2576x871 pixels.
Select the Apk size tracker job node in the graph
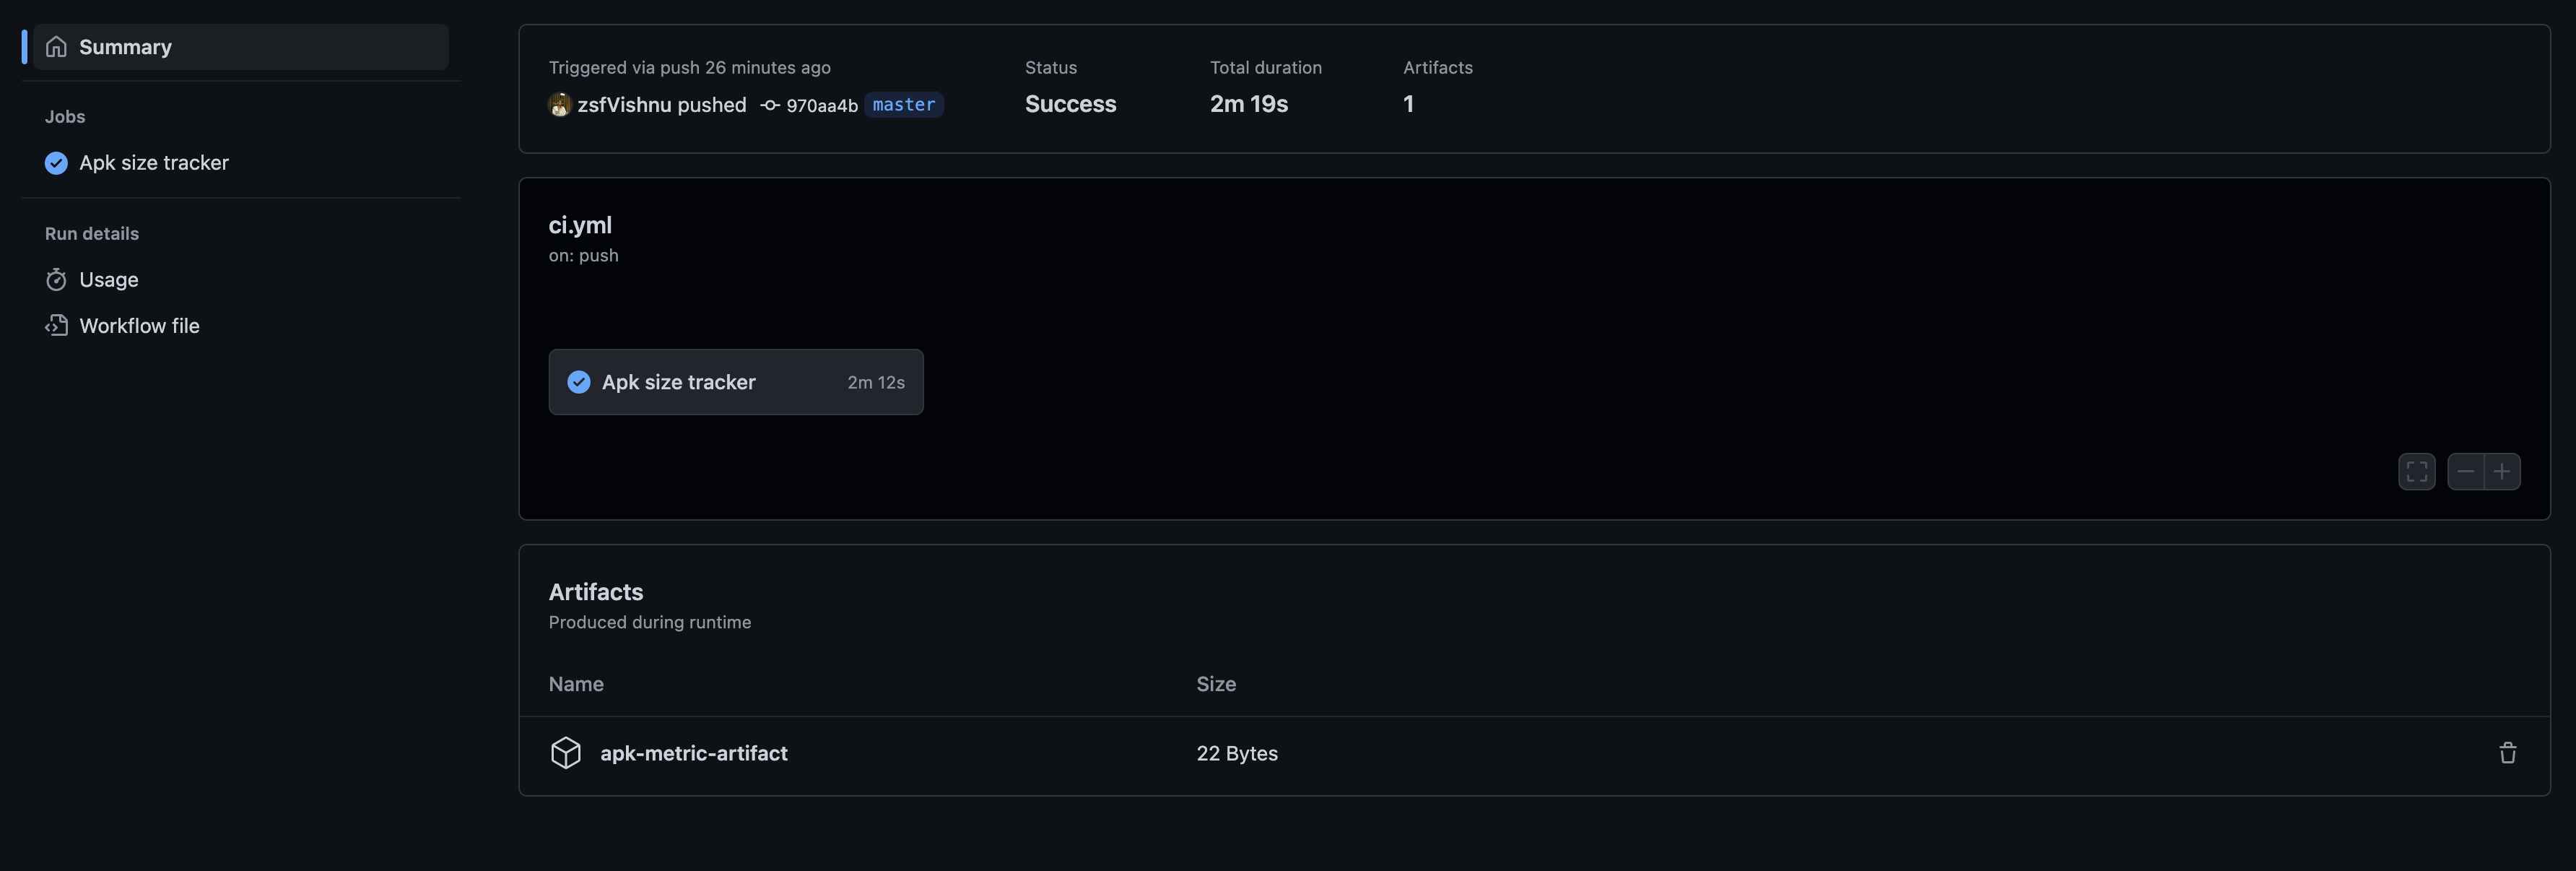pyautogui.click(x=736, y=382)
